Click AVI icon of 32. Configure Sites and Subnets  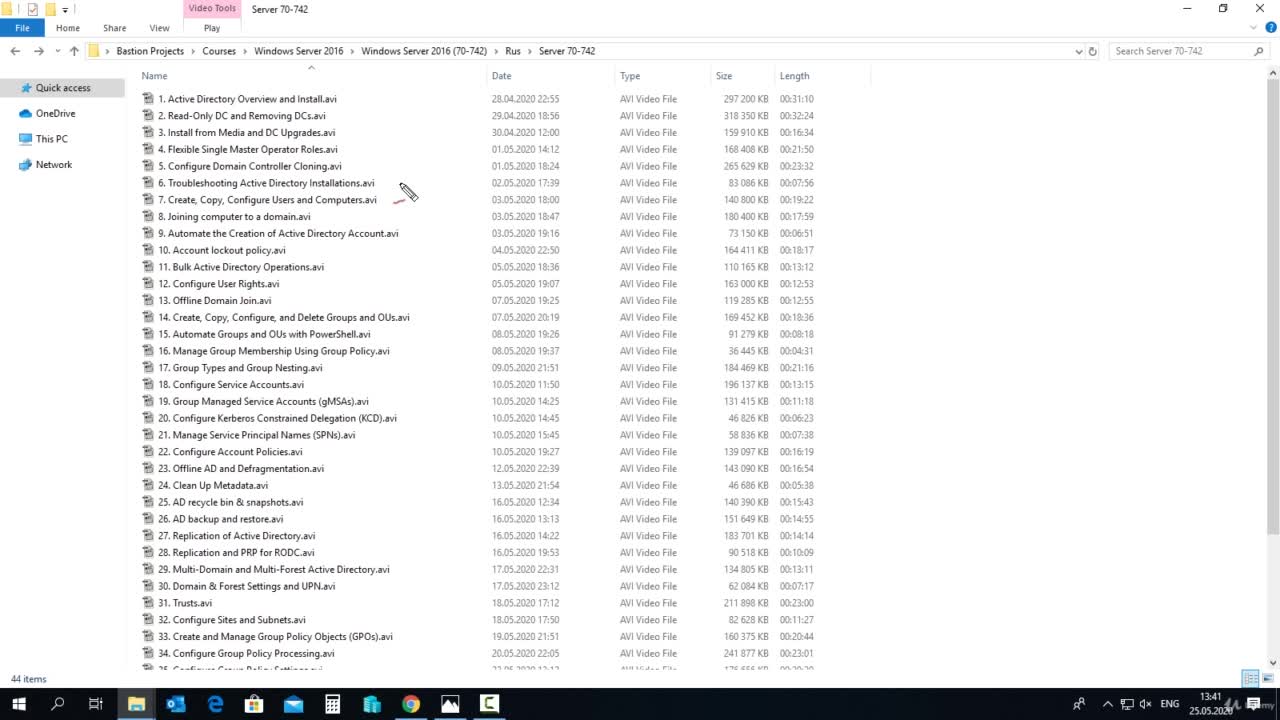[x=148, y=620]
